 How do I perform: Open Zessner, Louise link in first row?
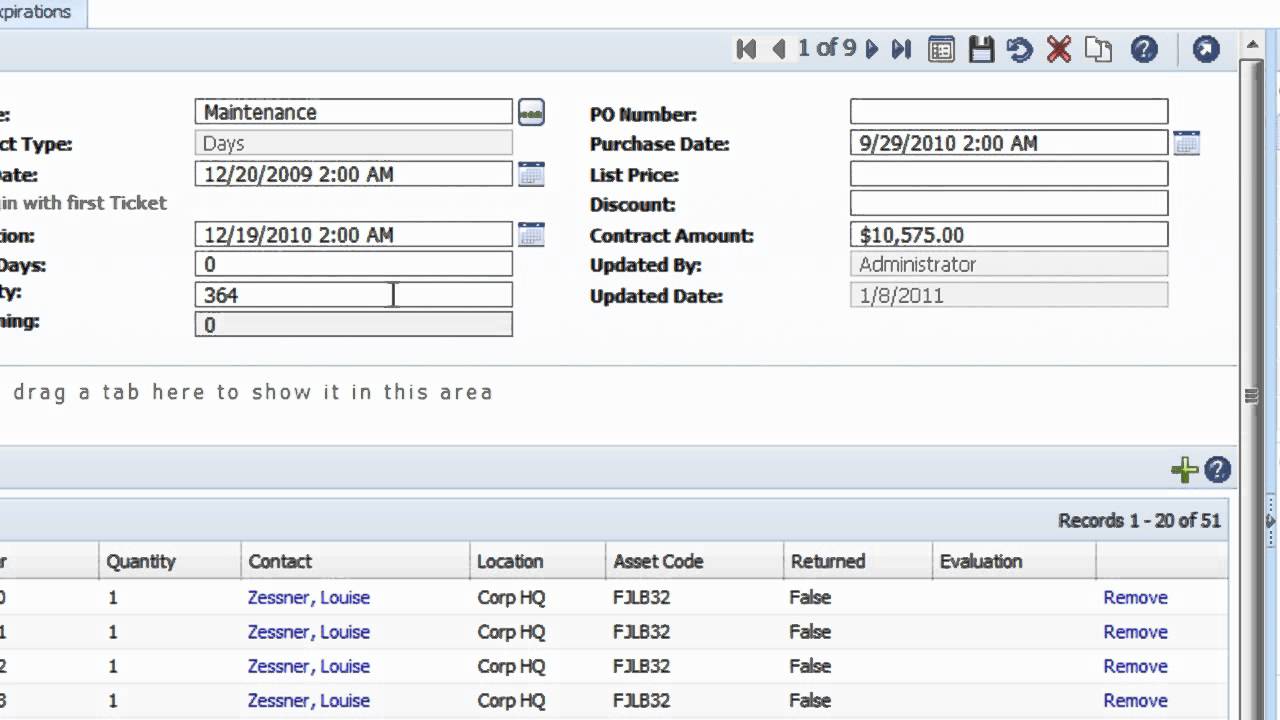(309, 597)
